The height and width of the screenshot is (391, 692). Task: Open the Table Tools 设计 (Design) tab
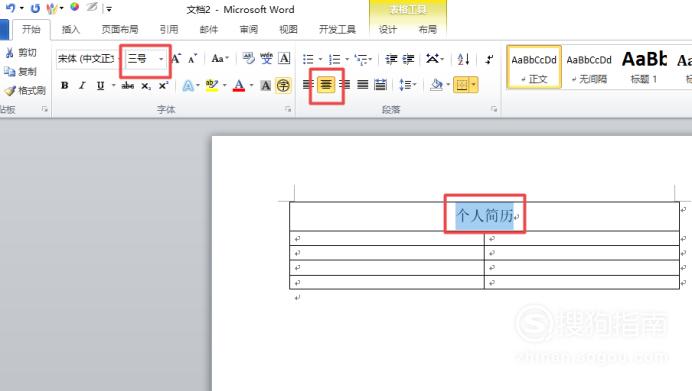(387, 30)
